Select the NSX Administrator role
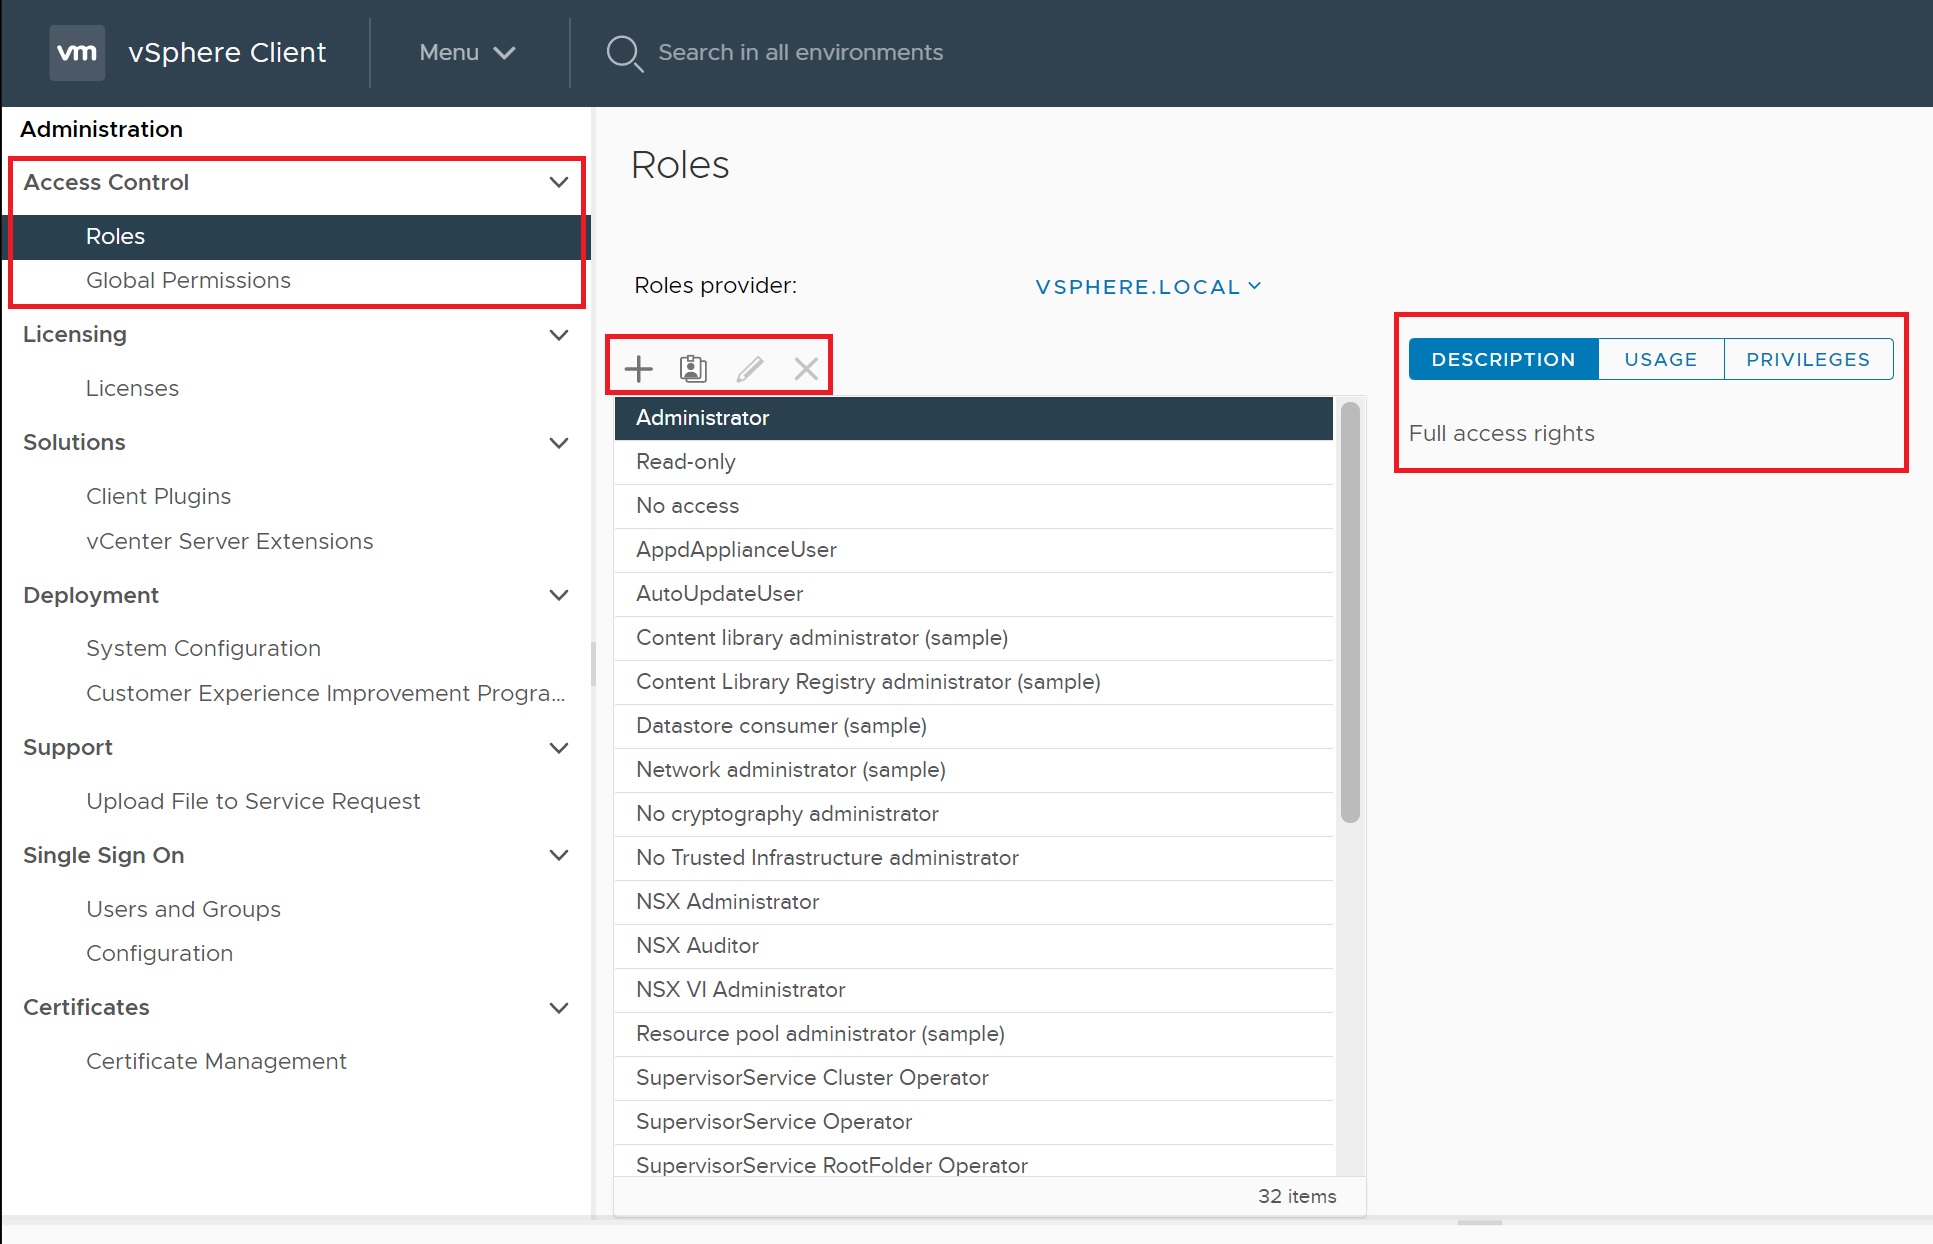 pyautogui.click(x=974, y=902)
